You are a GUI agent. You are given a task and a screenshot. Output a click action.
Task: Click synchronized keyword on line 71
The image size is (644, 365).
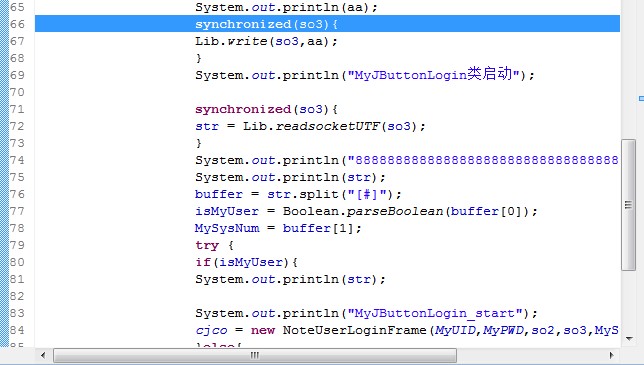[x=243, y=110]
